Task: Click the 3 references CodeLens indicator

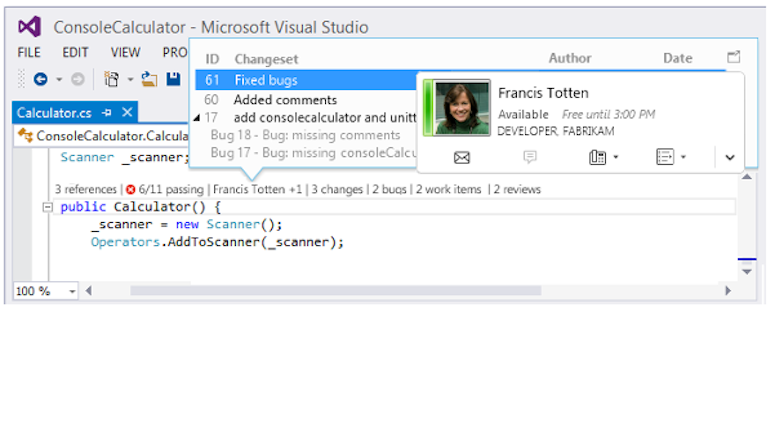Action: point(86,189)
